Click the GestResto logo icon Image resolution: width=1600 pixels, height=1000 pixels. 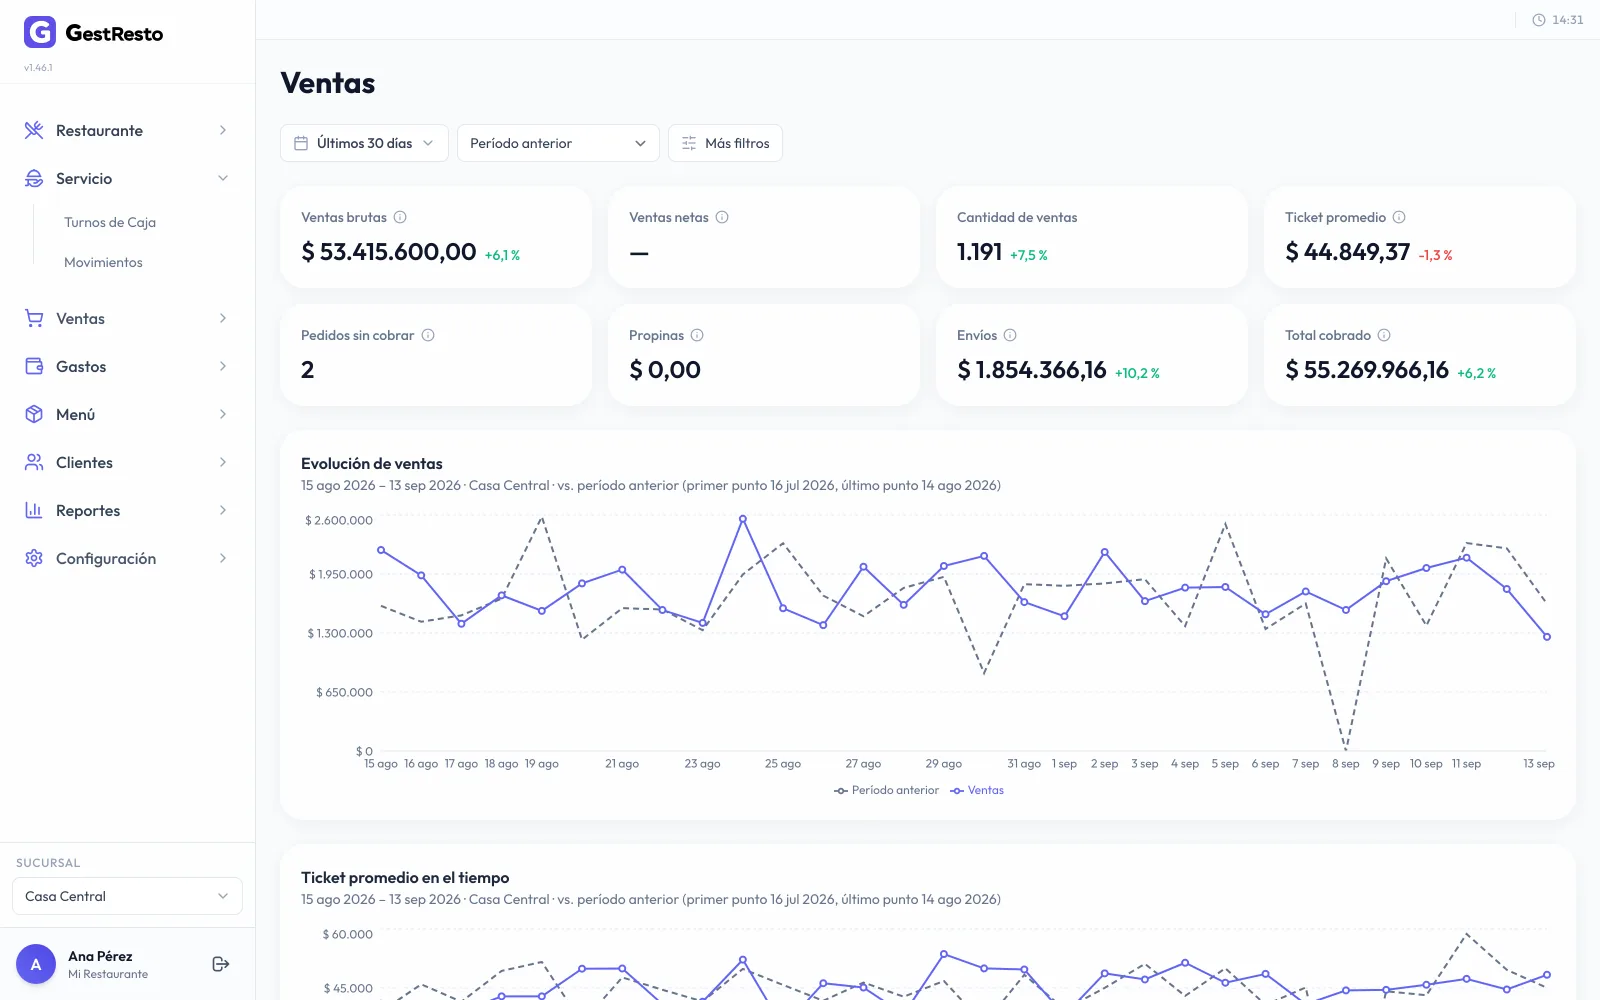[40, 32]
